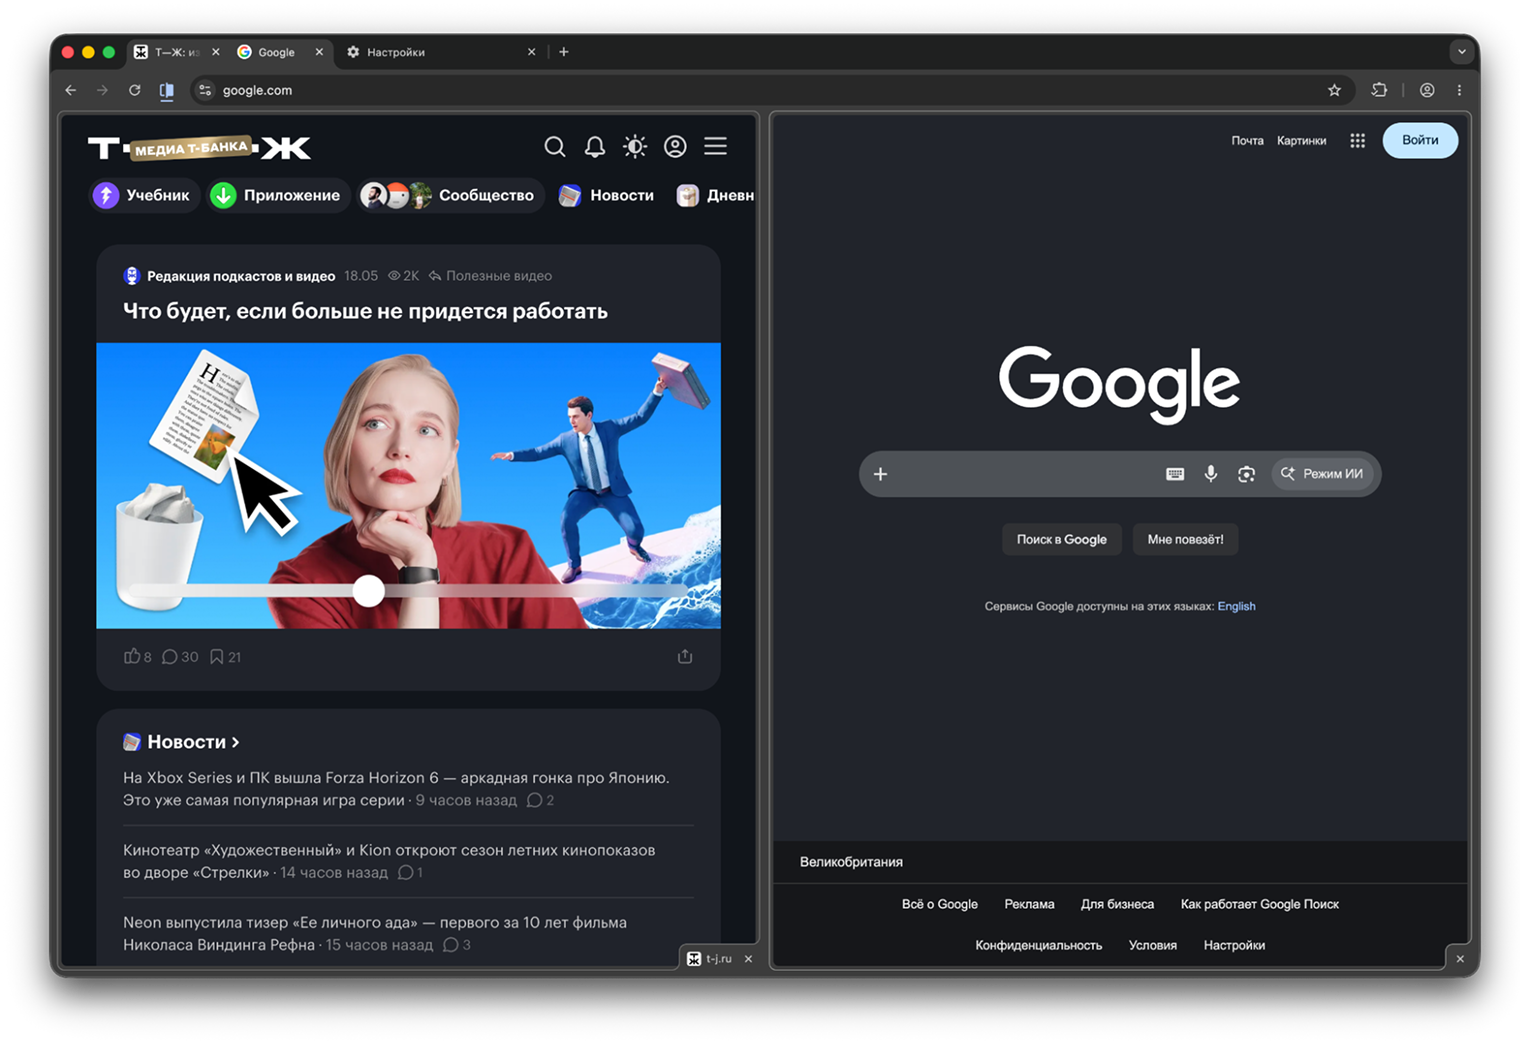Open the Приложение section
Viewport: 1520px width, 1044px height.
pyautogui.click(x=277, y=195)
